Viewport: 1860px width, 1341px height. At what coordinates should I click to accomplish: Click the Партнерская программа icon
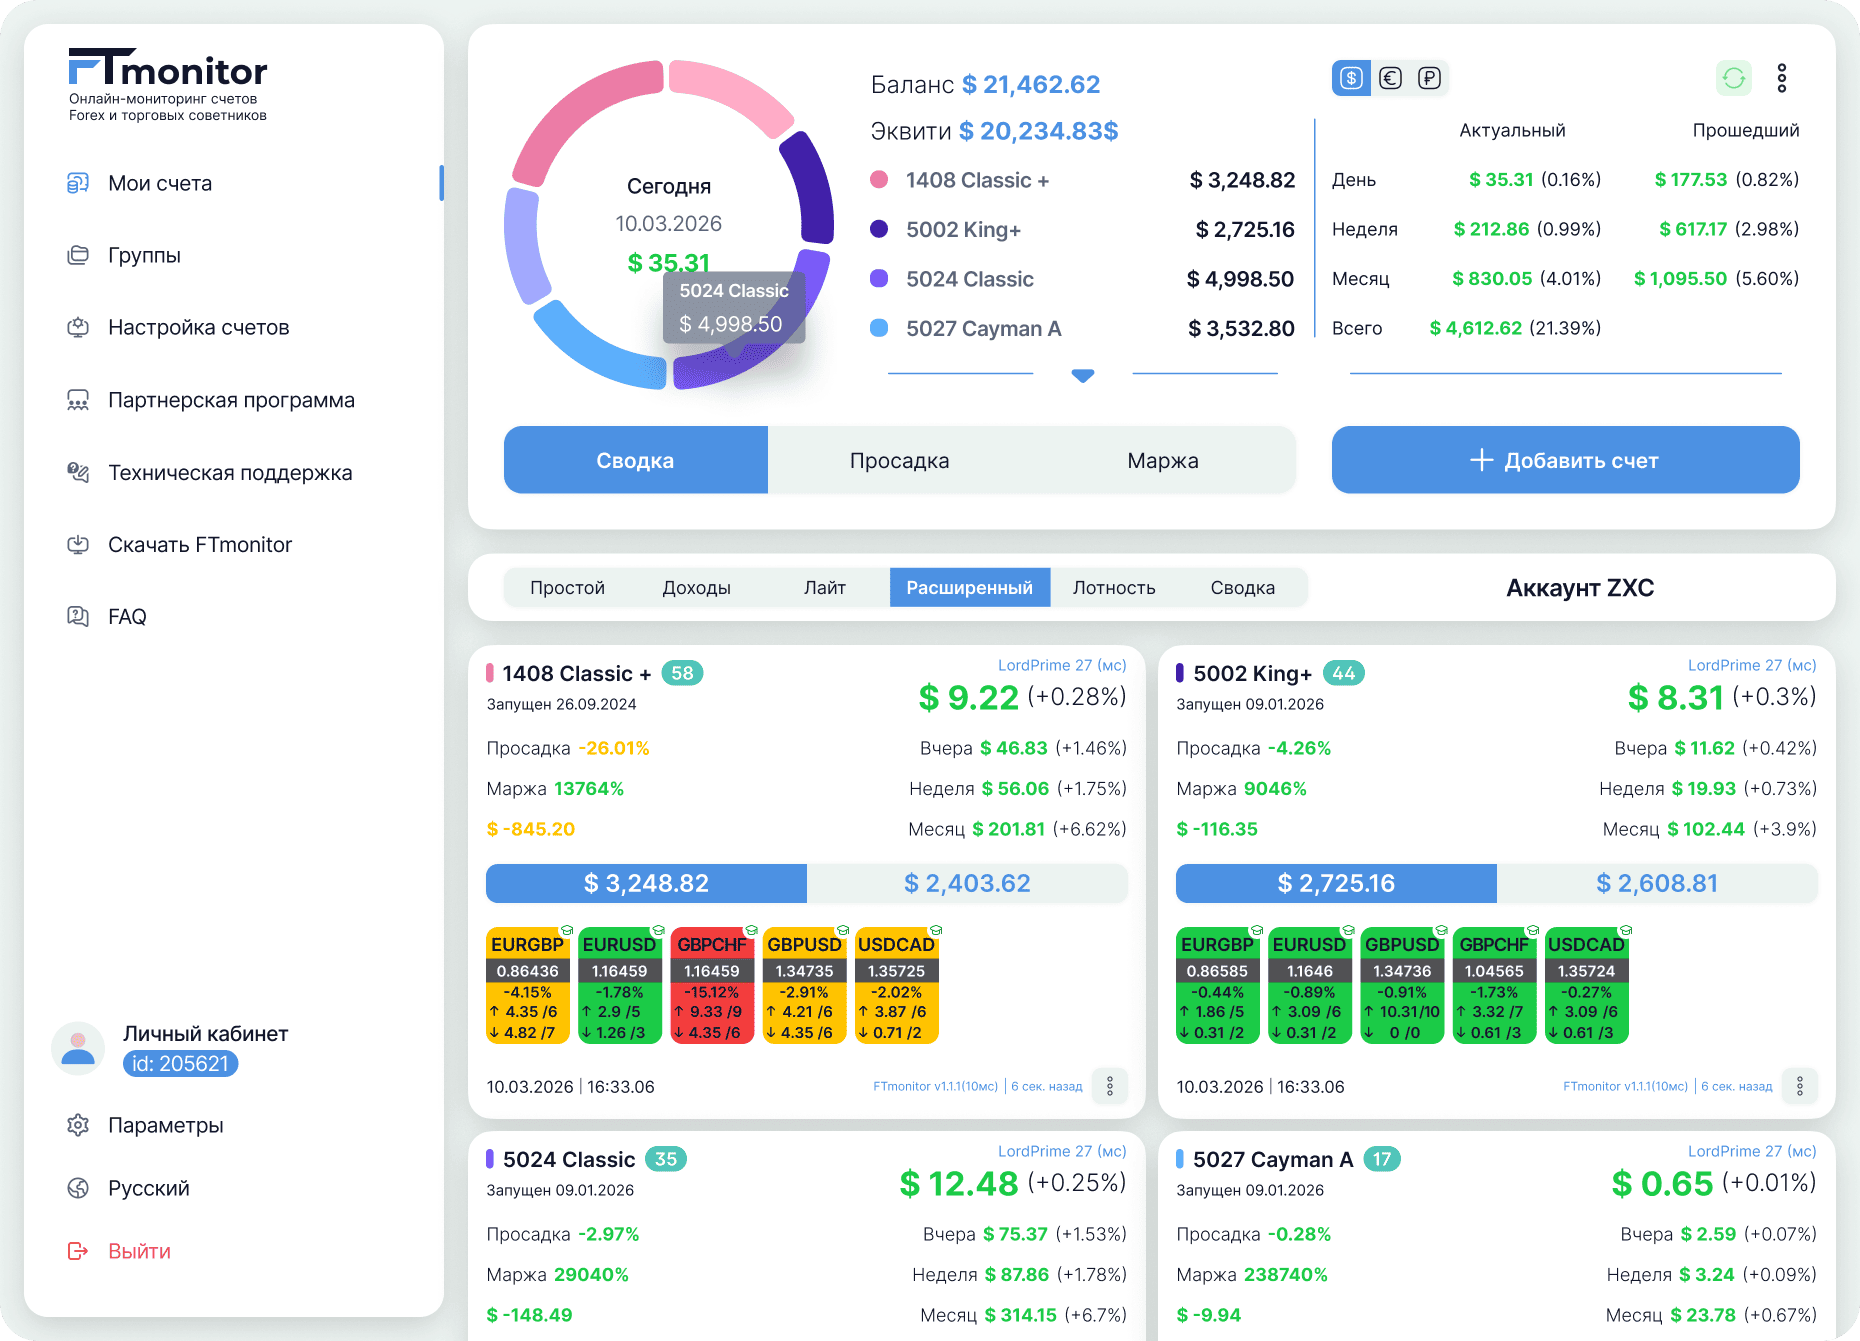pos(78,400)
